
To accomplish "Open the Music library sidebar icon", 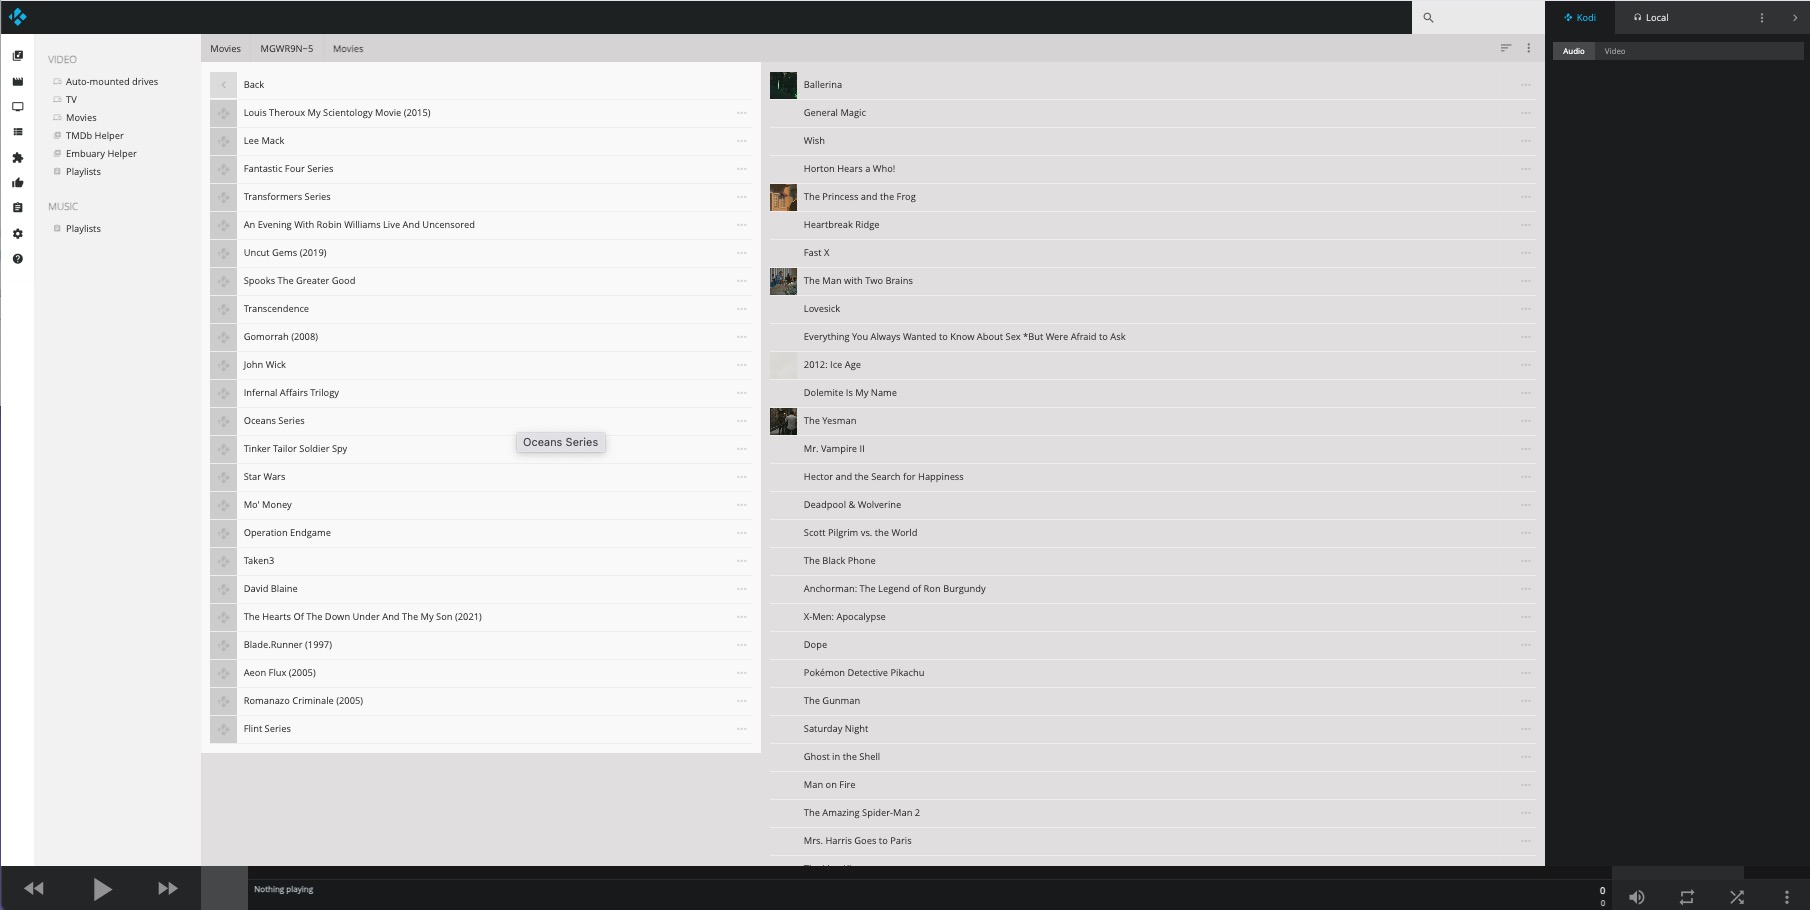I will coord(17,56).
